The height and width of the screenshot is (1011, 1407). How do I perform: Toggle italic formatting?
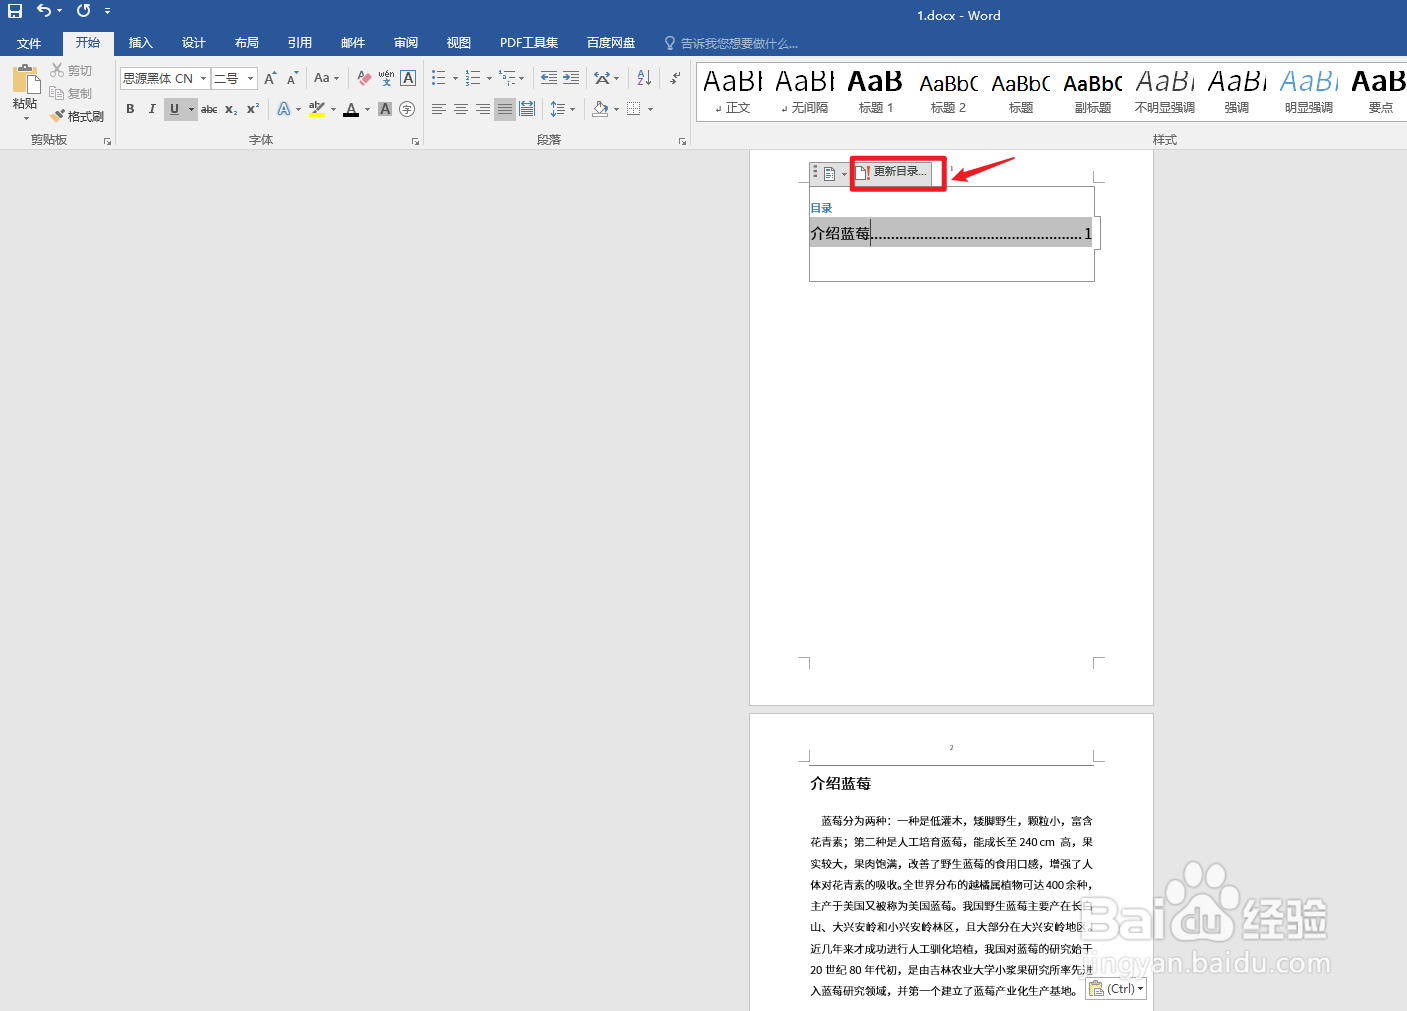click(152, 109)
